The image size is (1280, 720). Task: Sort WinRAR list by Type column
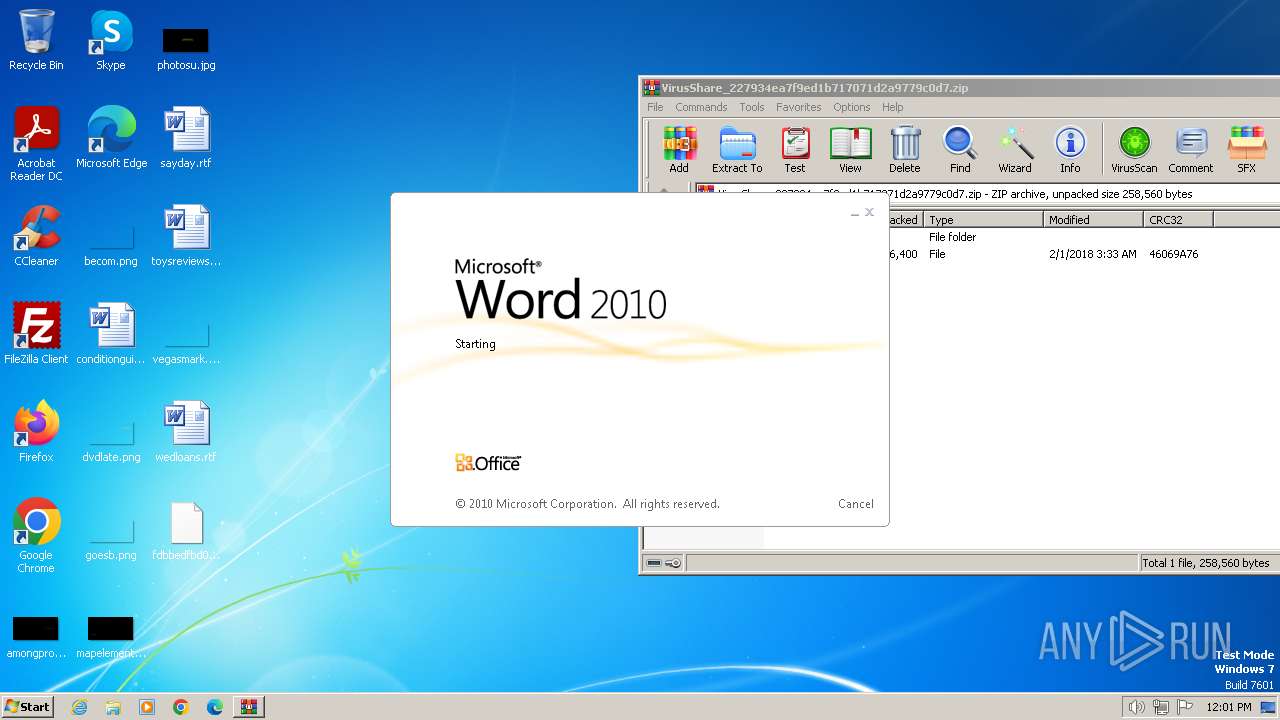click(x=984, y=220)
